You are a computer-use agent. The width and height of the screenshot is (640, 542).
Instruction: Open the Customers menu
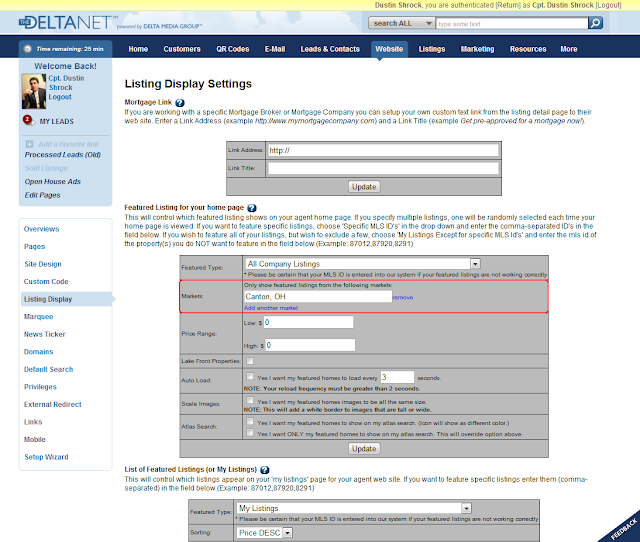tap(182, 49)
